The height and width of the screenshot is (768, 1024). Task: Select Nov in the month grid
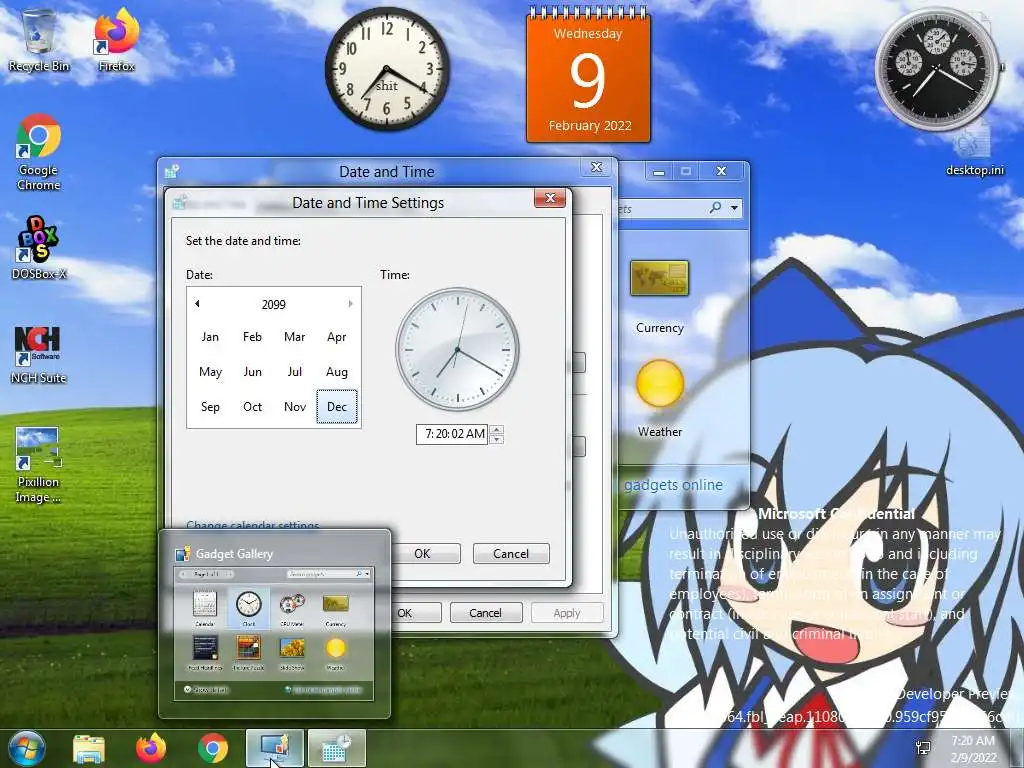coord(295,407)
